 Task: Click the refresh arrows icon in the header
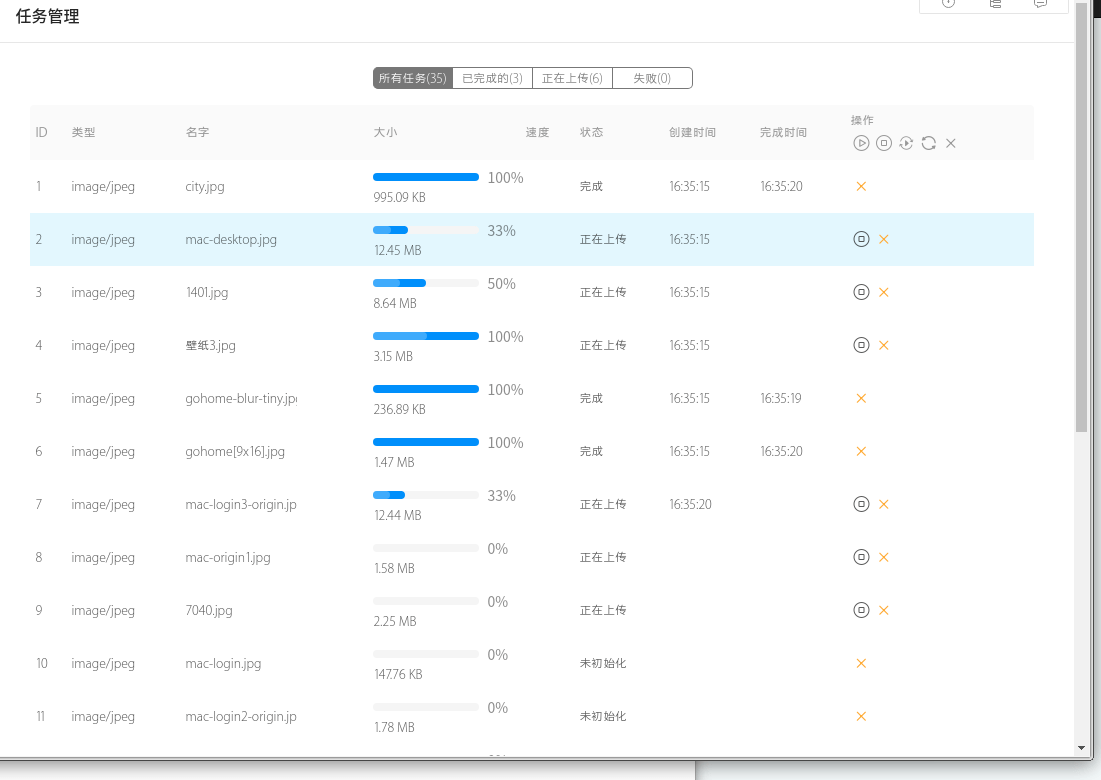point(929,143)
